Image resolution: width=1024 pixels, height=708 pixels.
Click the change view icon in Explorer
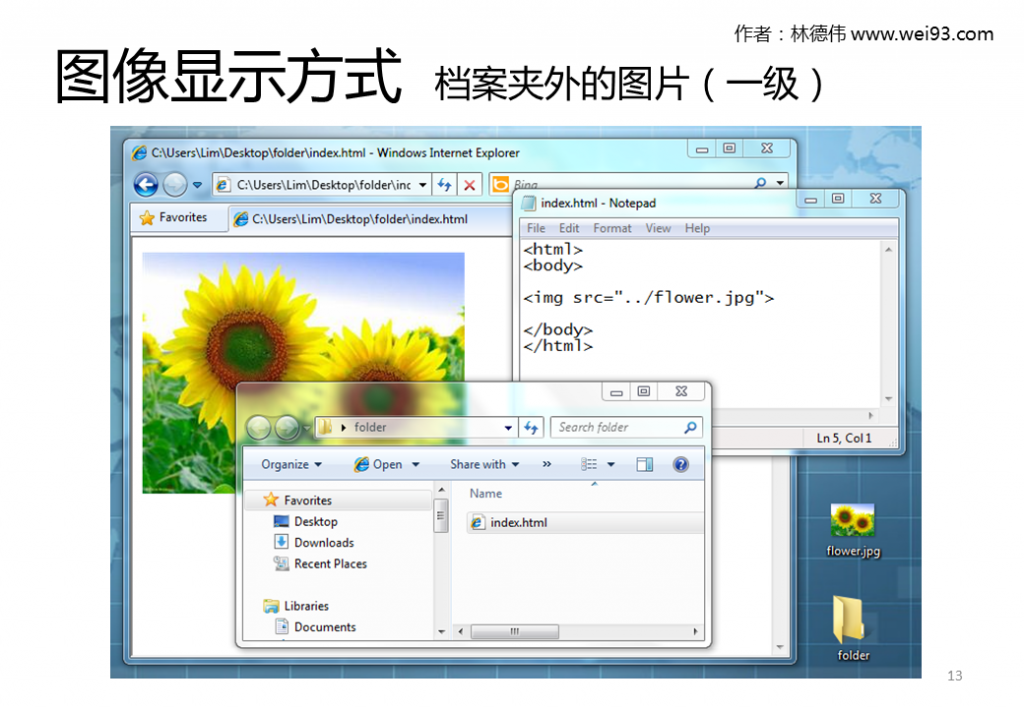(x=588, y=464)
